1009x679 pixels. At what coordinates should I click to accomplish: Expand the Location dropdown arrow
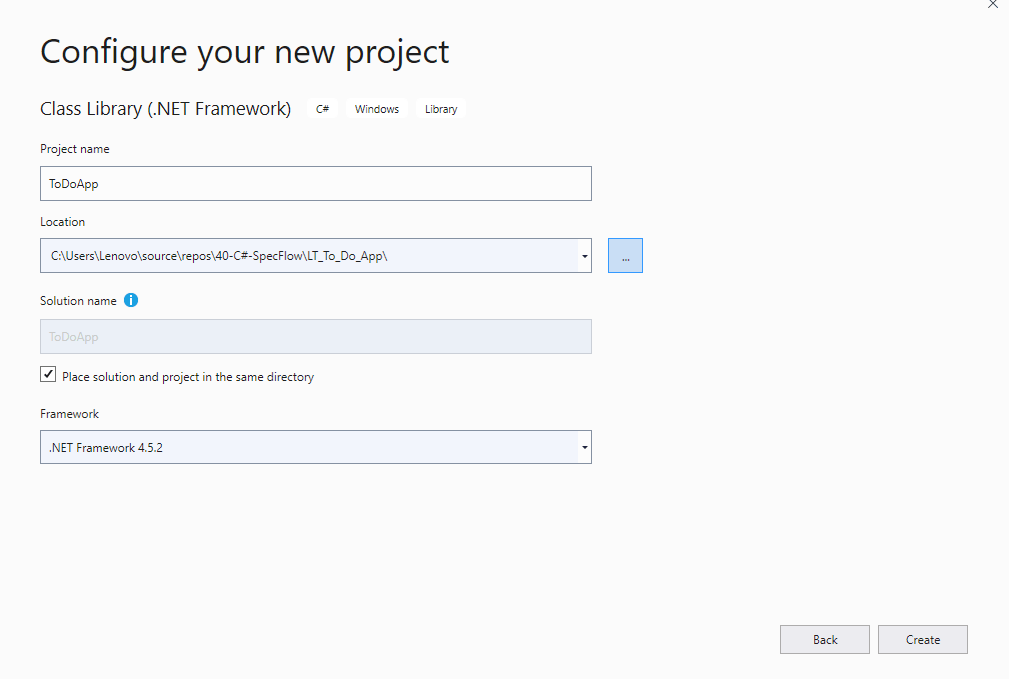(584, 256)
